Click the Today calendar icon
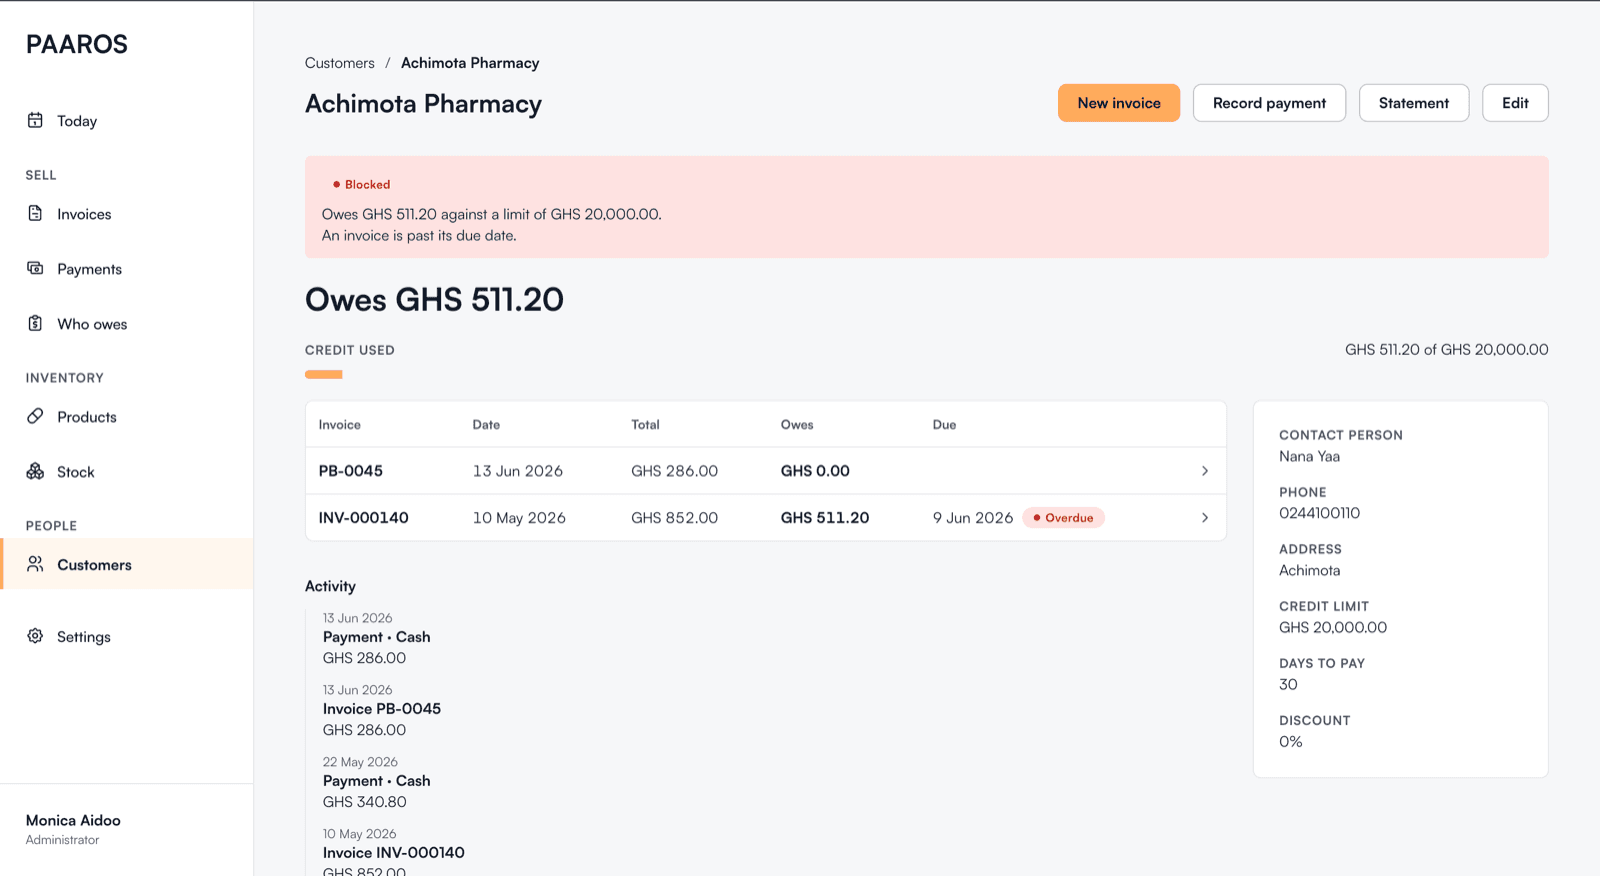 [x=35, y=120]
